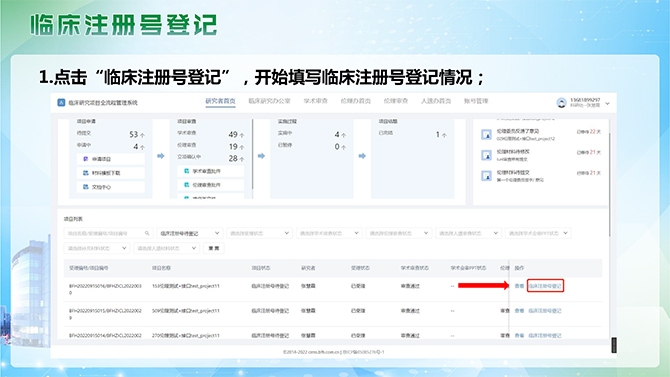The width and height of the screenshot is (670, 377).
Task: Expand the 请选择学术审查状态 dropdown
Action: [329, 233]
